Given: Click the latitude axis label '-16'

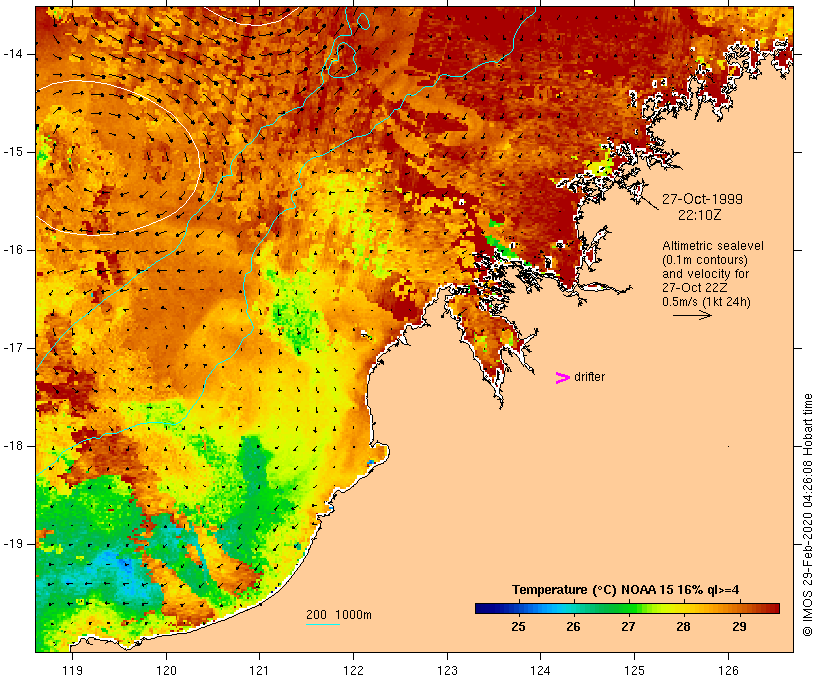Looking at the screenshot, I should coord(13,250).
